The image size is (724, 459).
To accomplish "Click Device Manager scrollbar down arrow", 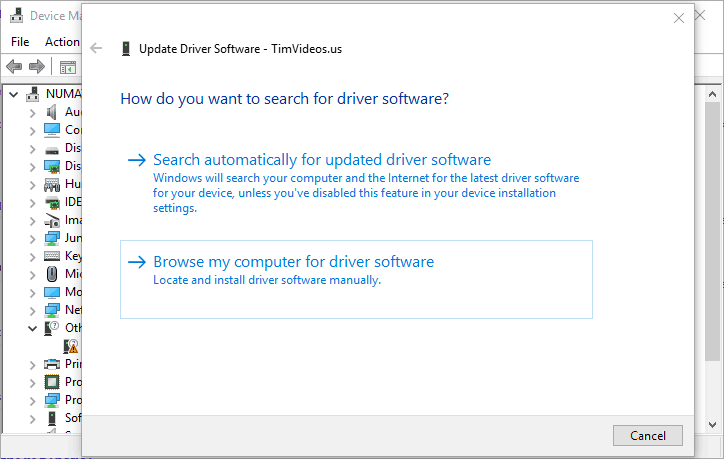I will click(712, 424).
